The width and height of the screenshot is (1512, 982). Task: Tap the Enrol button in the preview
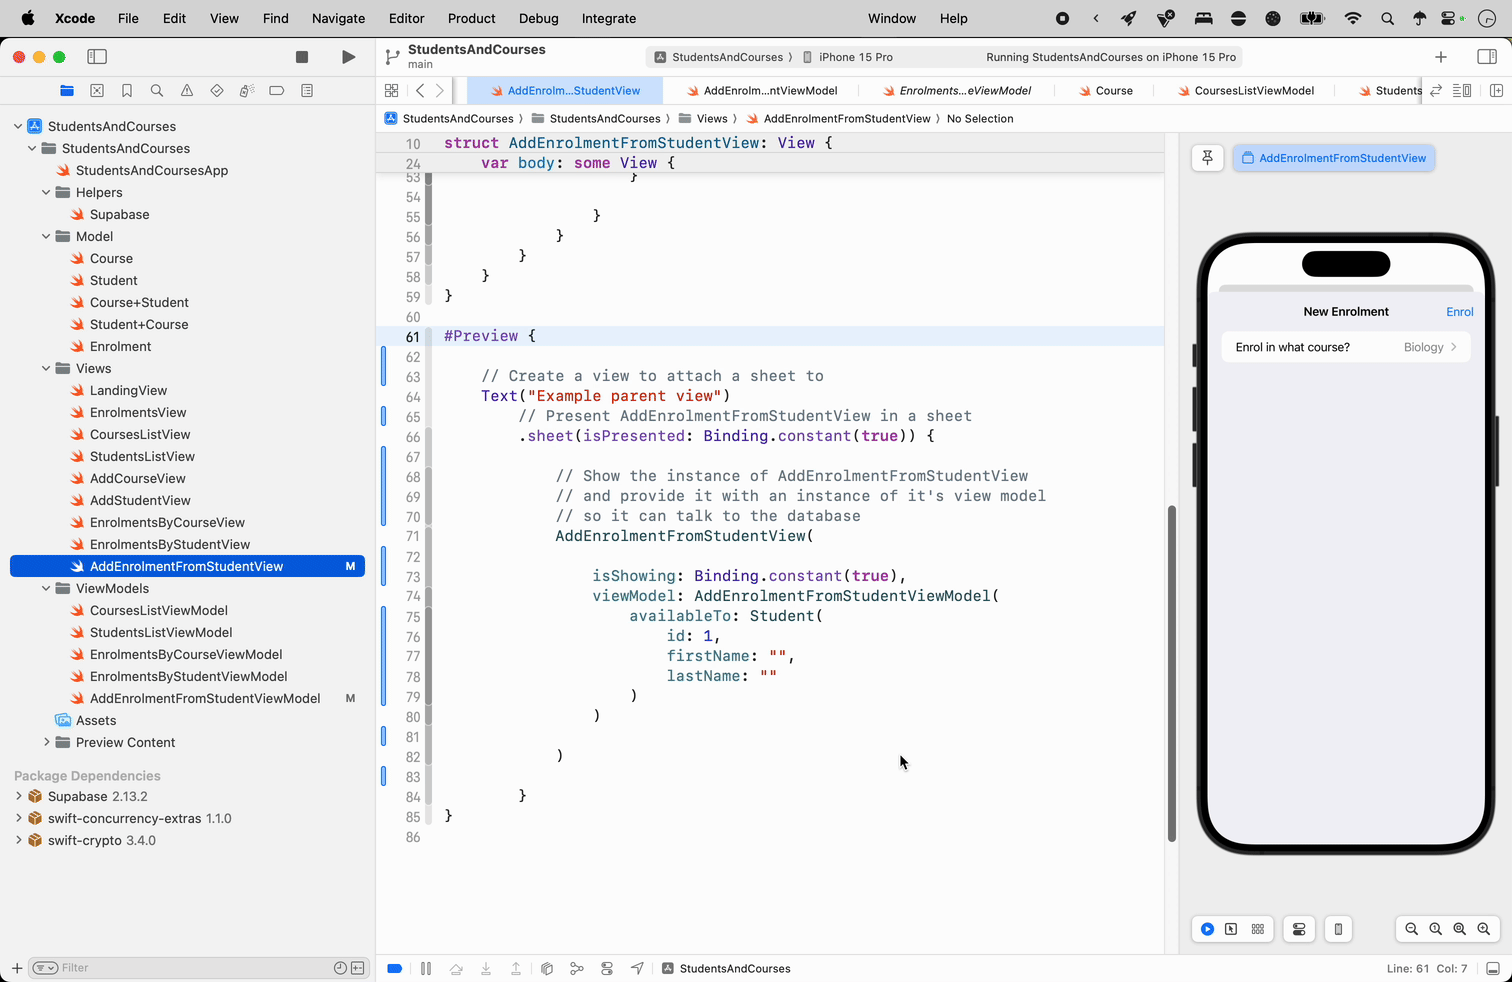point(1459,312)
